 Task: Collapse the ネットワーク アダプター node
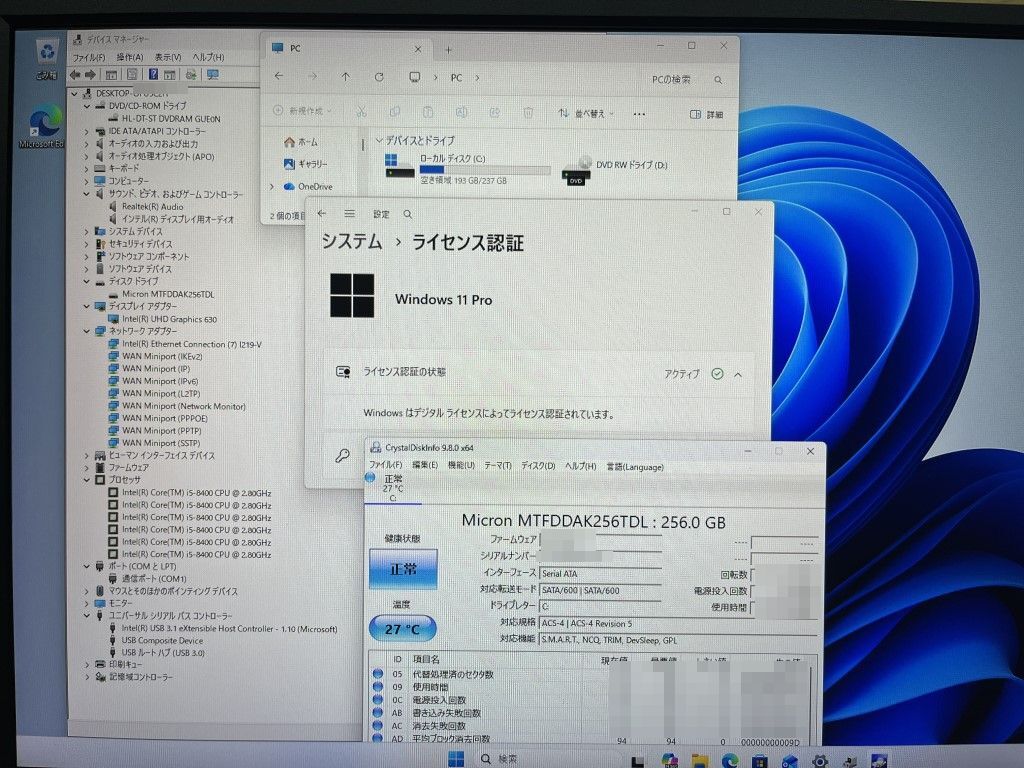click(86, 331)
